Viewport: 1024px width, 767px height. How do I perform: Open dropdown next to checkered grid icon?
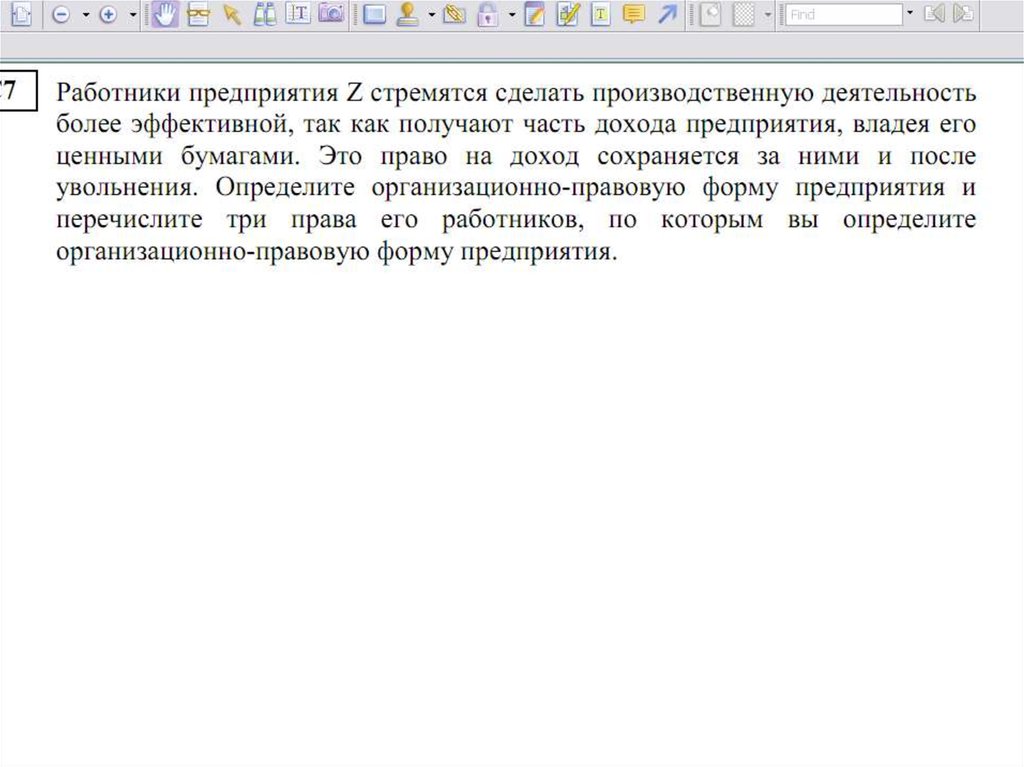(x=768, y=14)
